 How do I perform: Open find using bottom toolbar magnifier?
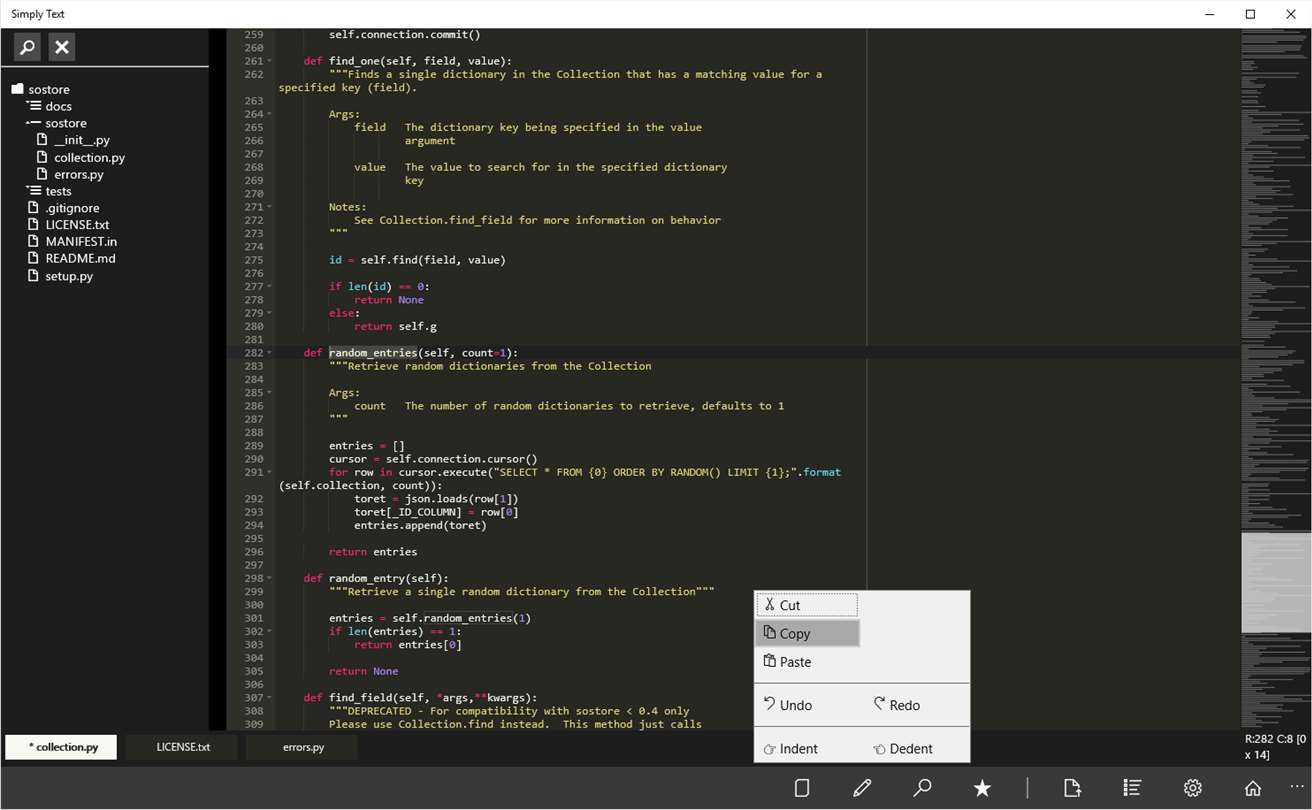tap(922, 788)
